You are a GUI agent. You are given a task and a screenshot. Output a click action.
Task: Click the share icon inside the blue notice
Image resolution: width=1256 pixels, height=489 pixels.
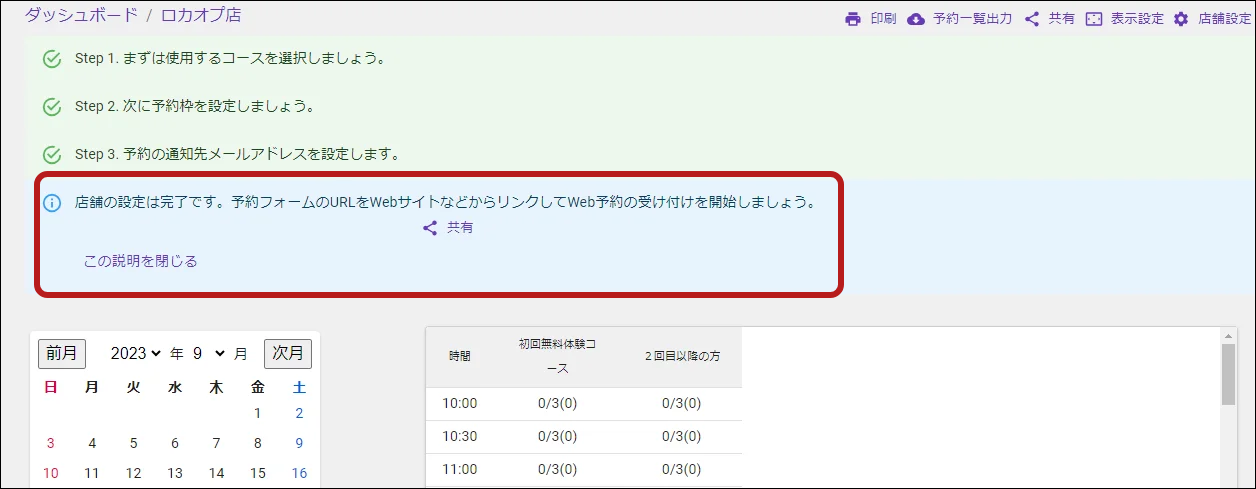[430, 228]
